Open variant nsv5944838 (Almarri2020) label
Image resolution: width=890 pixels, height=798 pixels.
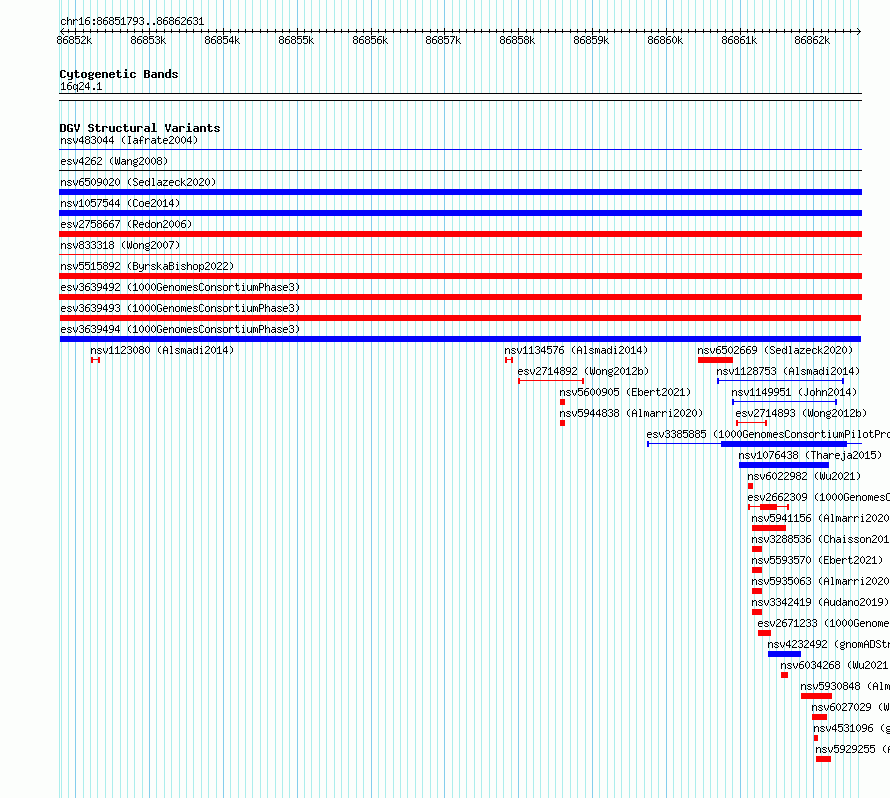pyautogui.click(x=631, y=413)
